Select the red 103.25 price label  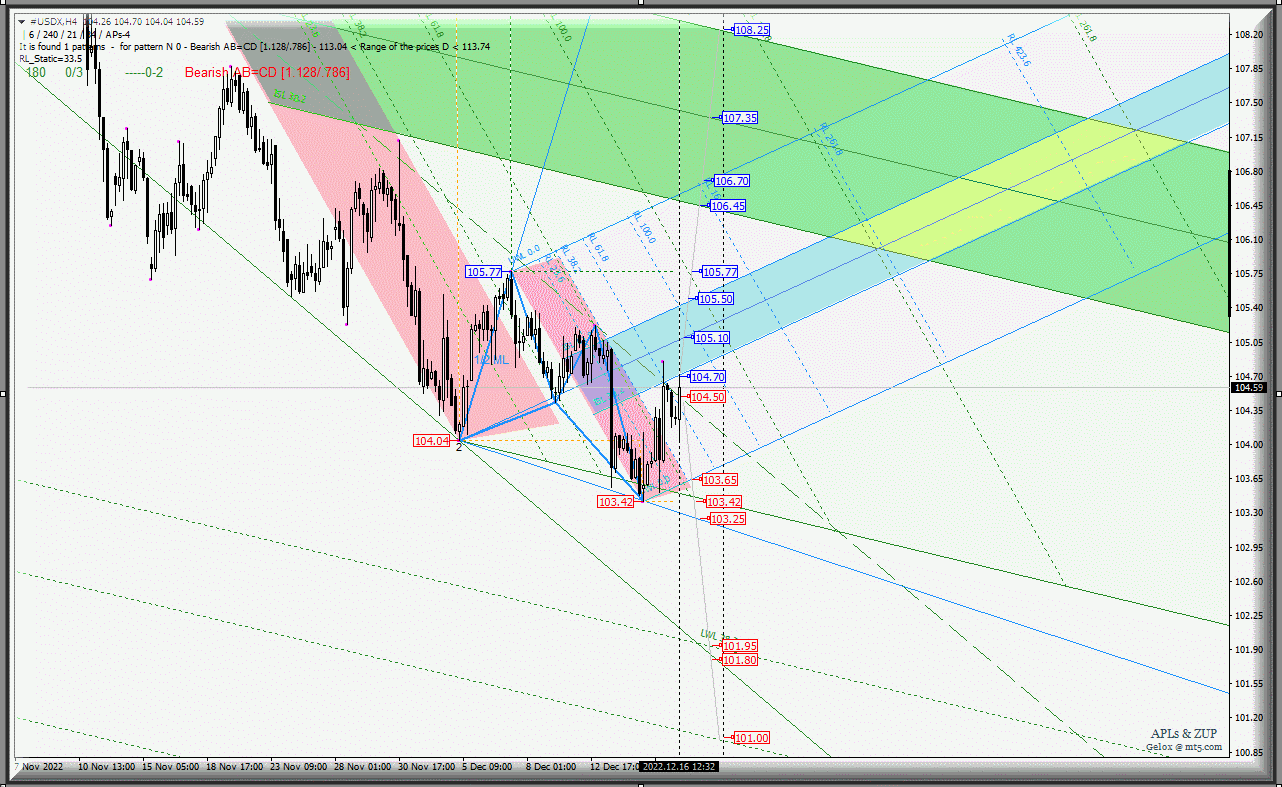[x=727, y=519]
